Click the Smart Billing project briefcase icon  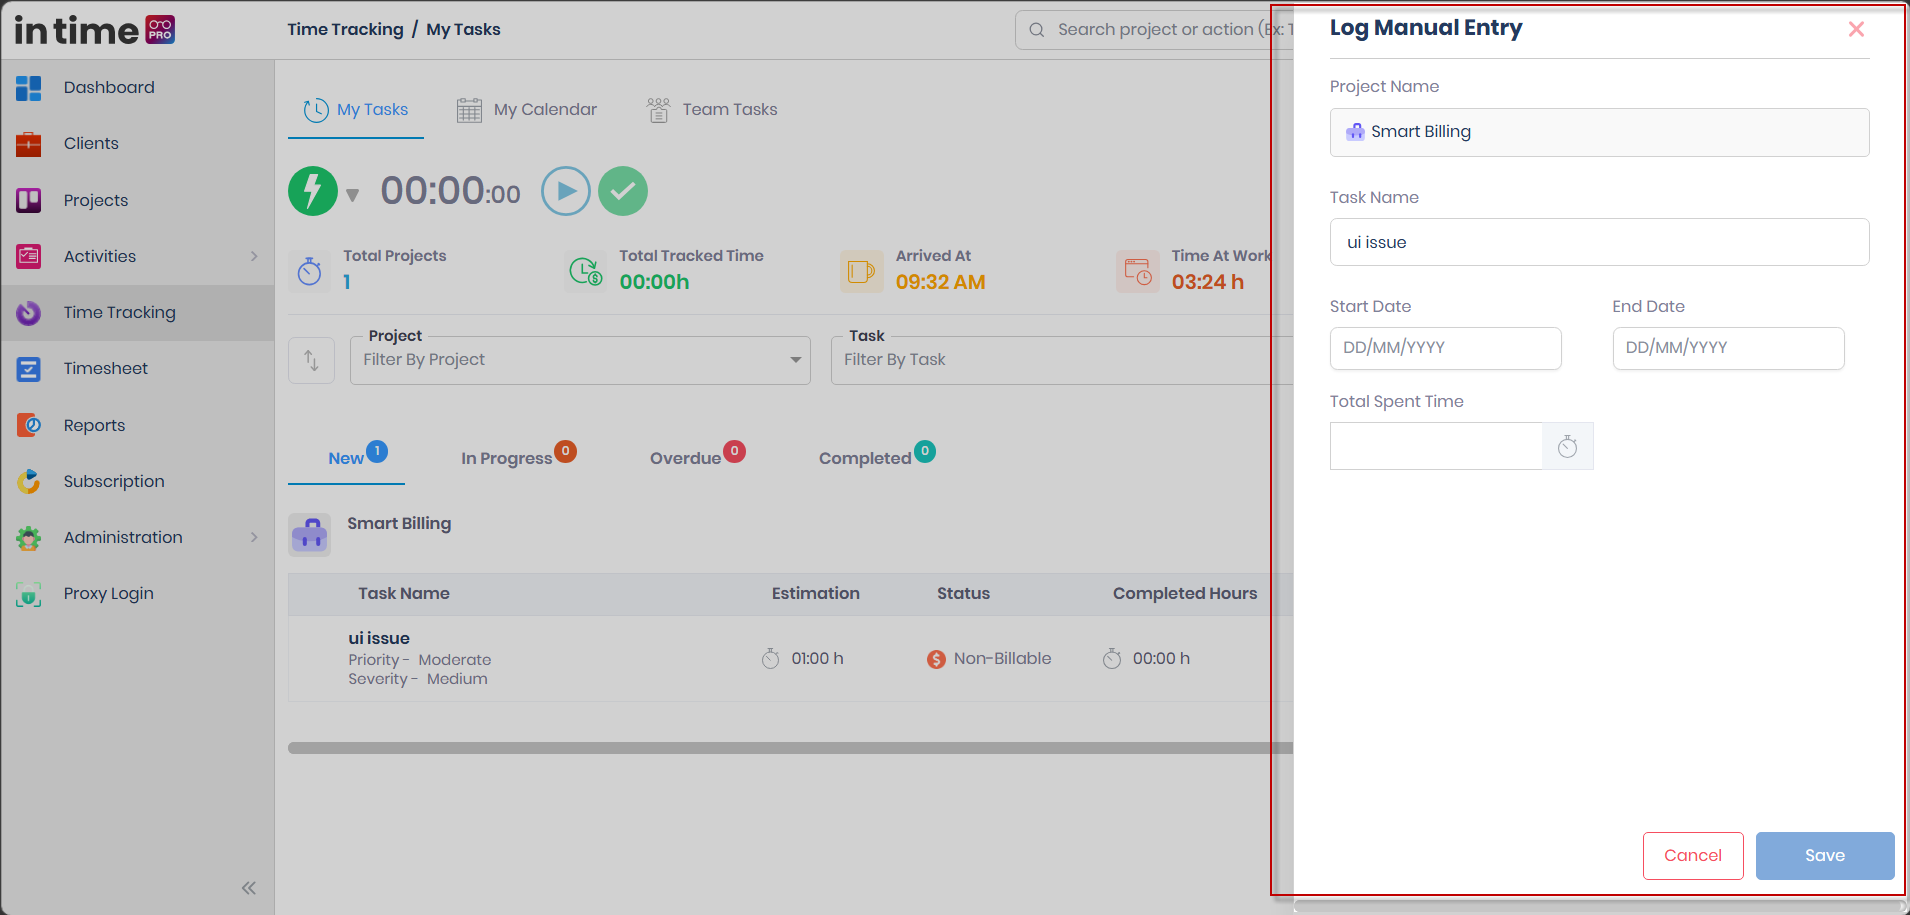point(310,535)
